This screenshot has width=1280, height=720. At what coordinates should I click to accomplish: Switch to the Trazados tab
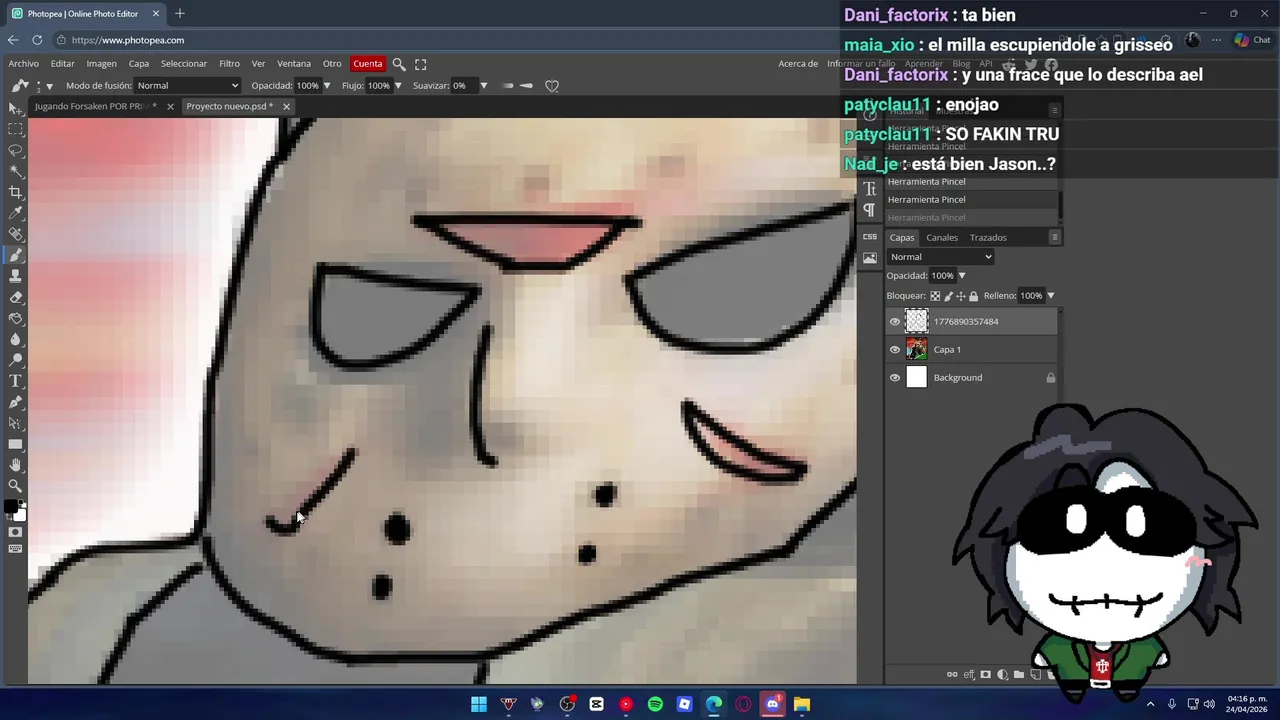click(x=988, y=238)
